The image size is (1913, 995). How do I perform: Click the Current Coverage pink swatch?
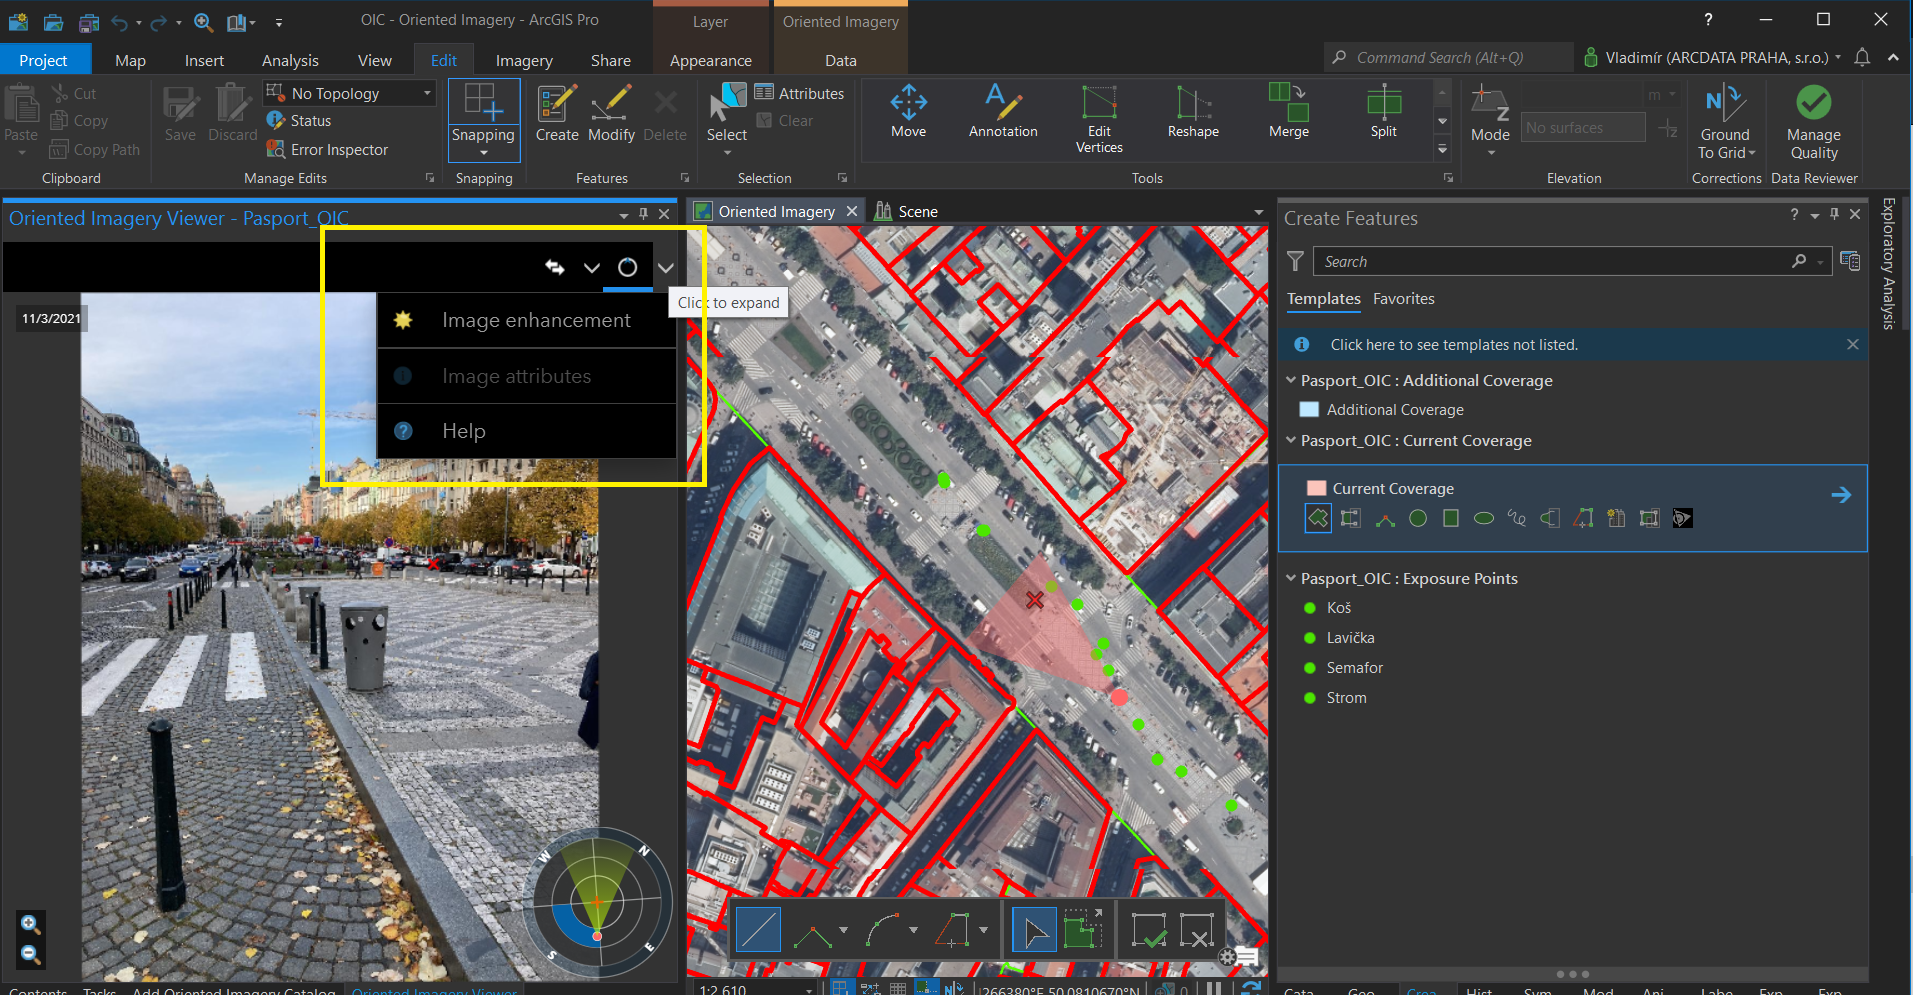(x=1317, y=488)
